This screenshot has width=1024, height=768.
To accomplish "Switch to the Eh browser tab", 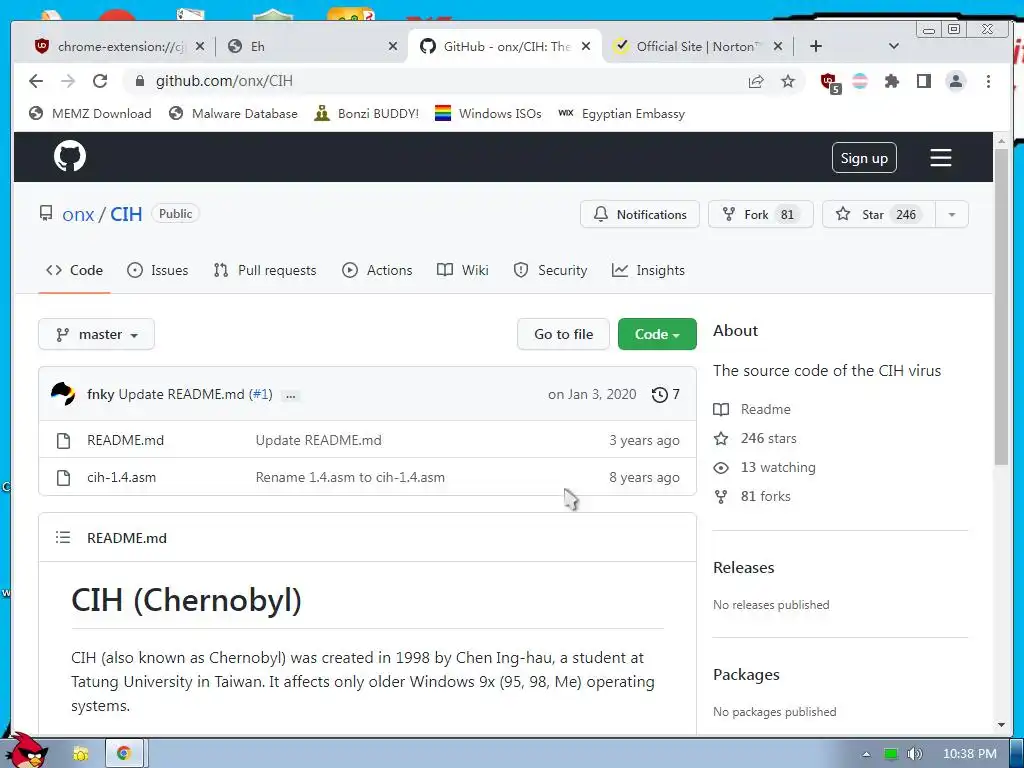I will (310, 46).
